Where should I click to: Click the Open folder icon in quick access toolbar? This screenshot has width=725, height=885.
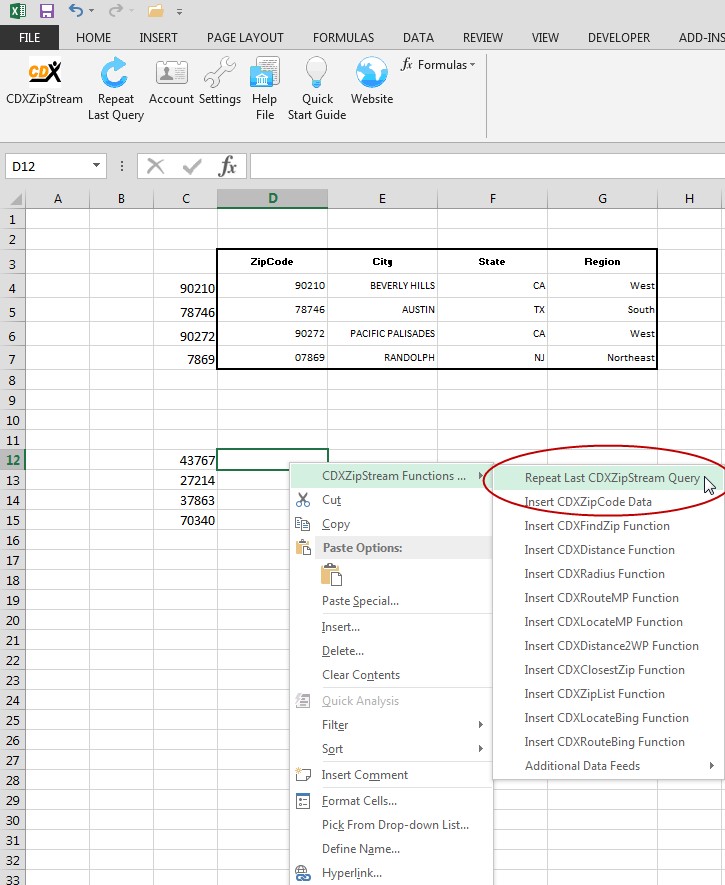point(155,11)
